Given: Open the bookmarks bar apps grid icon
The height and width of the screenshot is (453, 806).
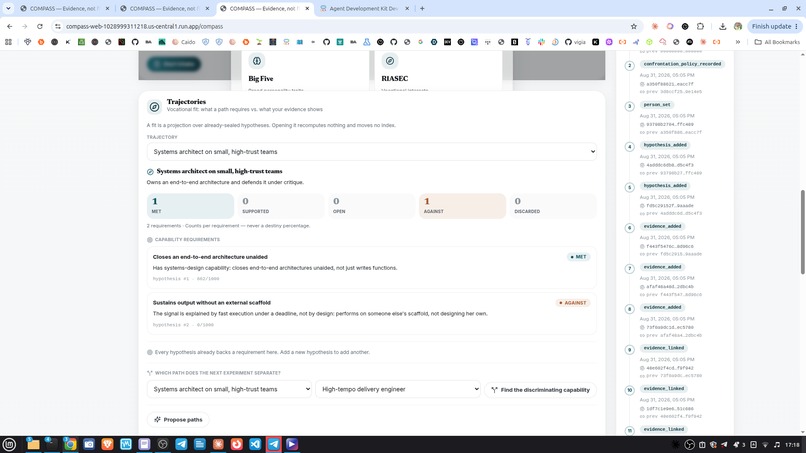Looking at the screenshot, I should (8, 42).
